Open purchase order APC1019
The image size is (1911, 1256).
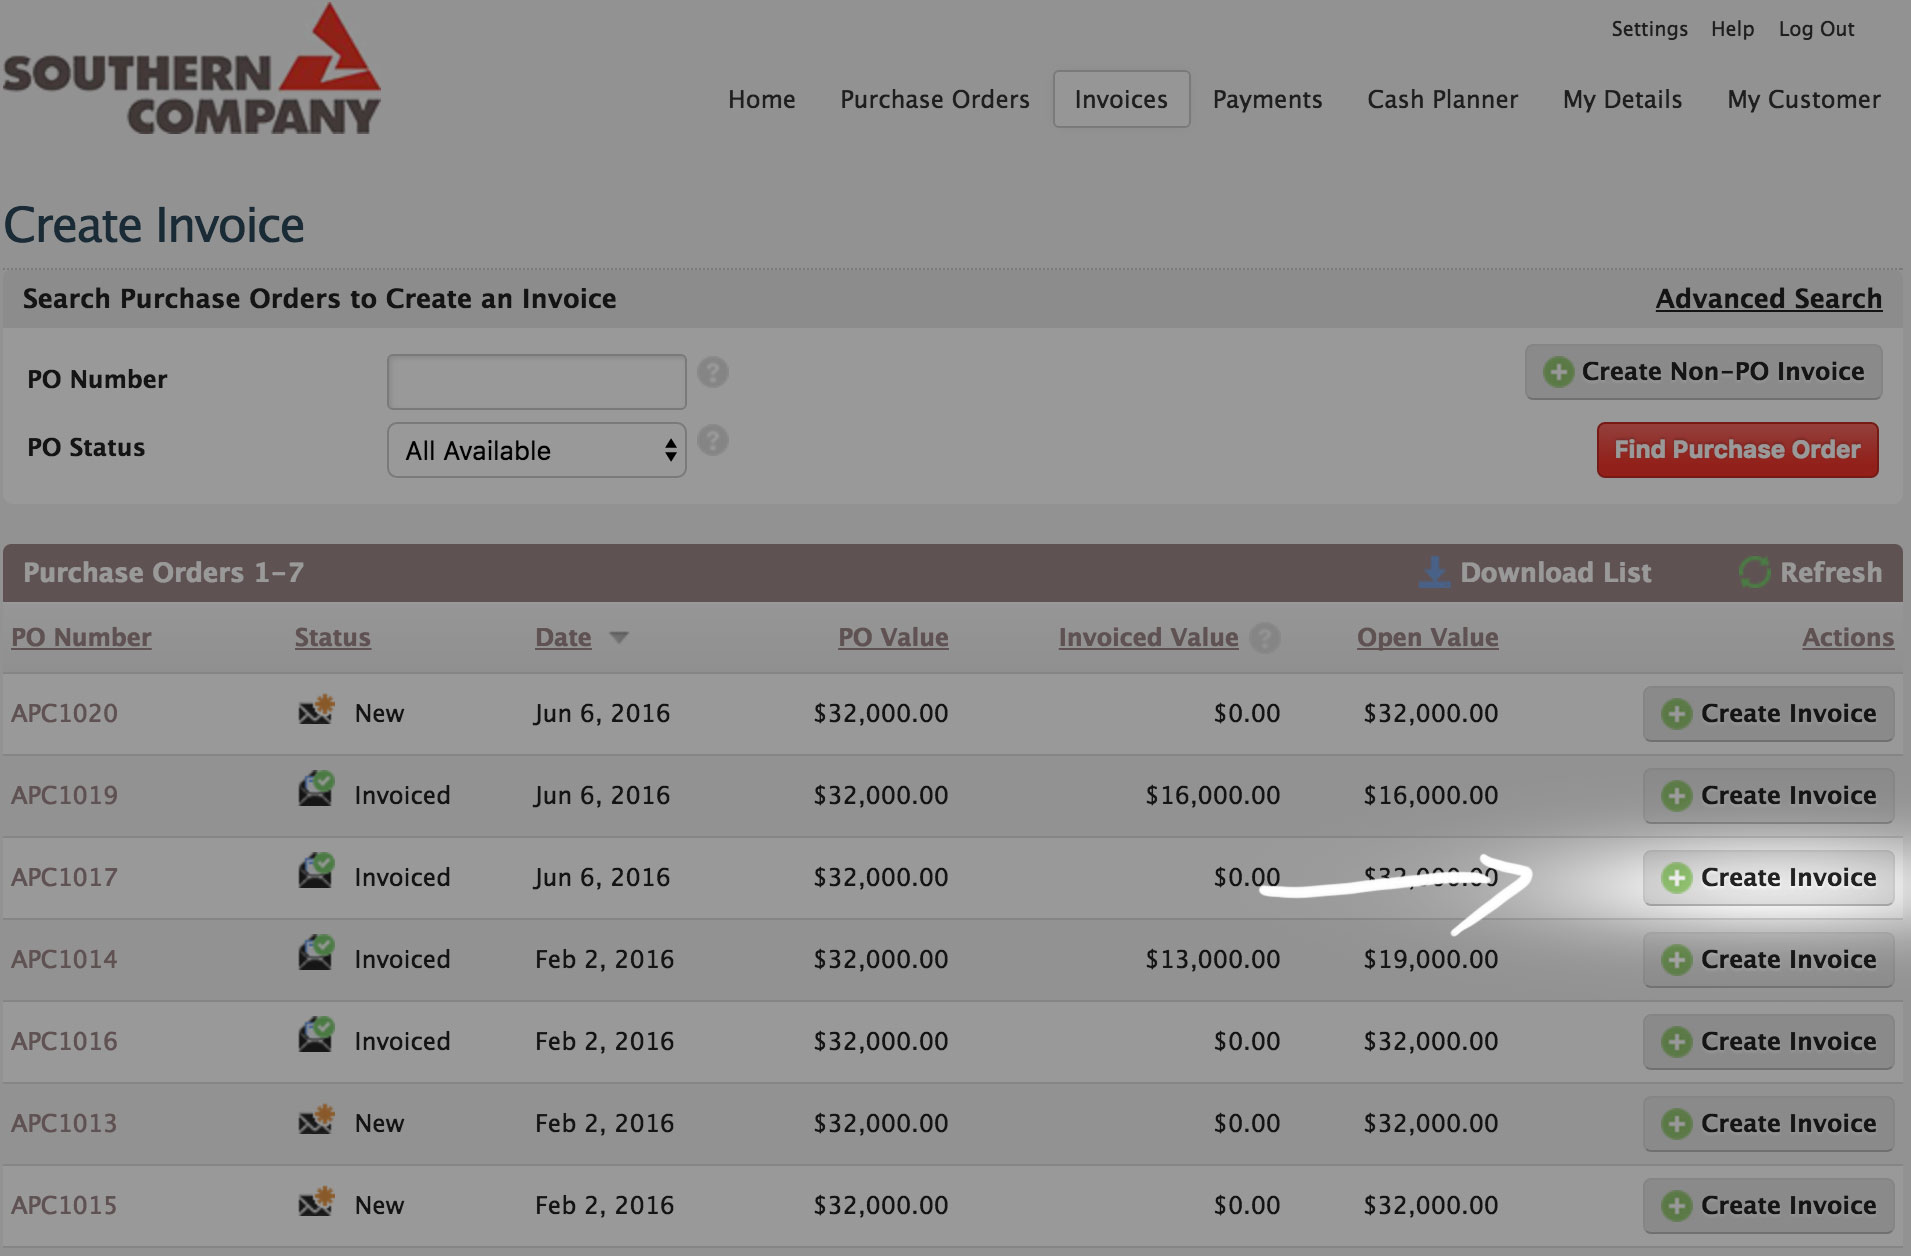[x=64, y=796]
